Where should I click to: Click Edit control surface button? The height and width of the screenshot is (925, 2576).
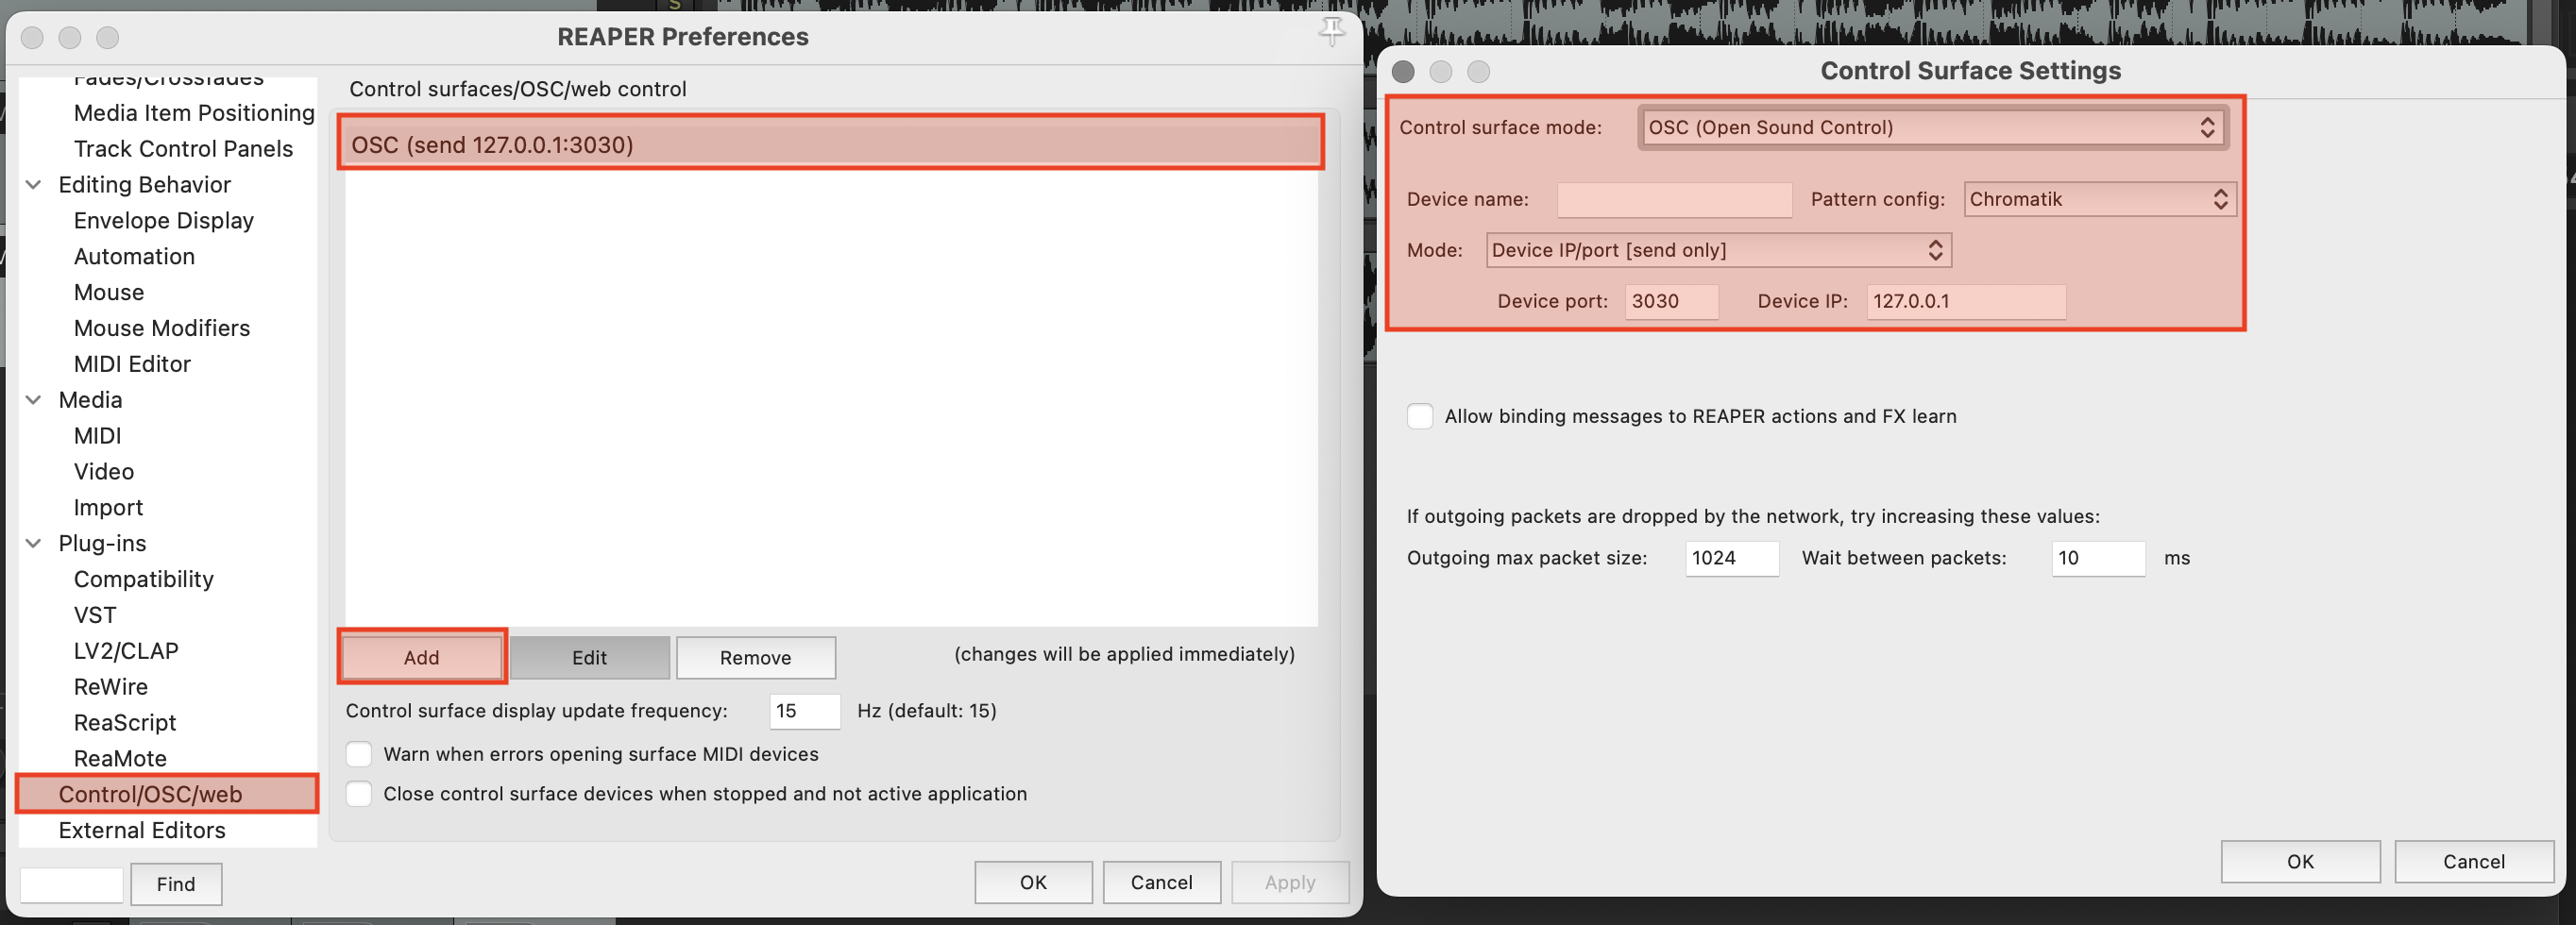(589, 657)
